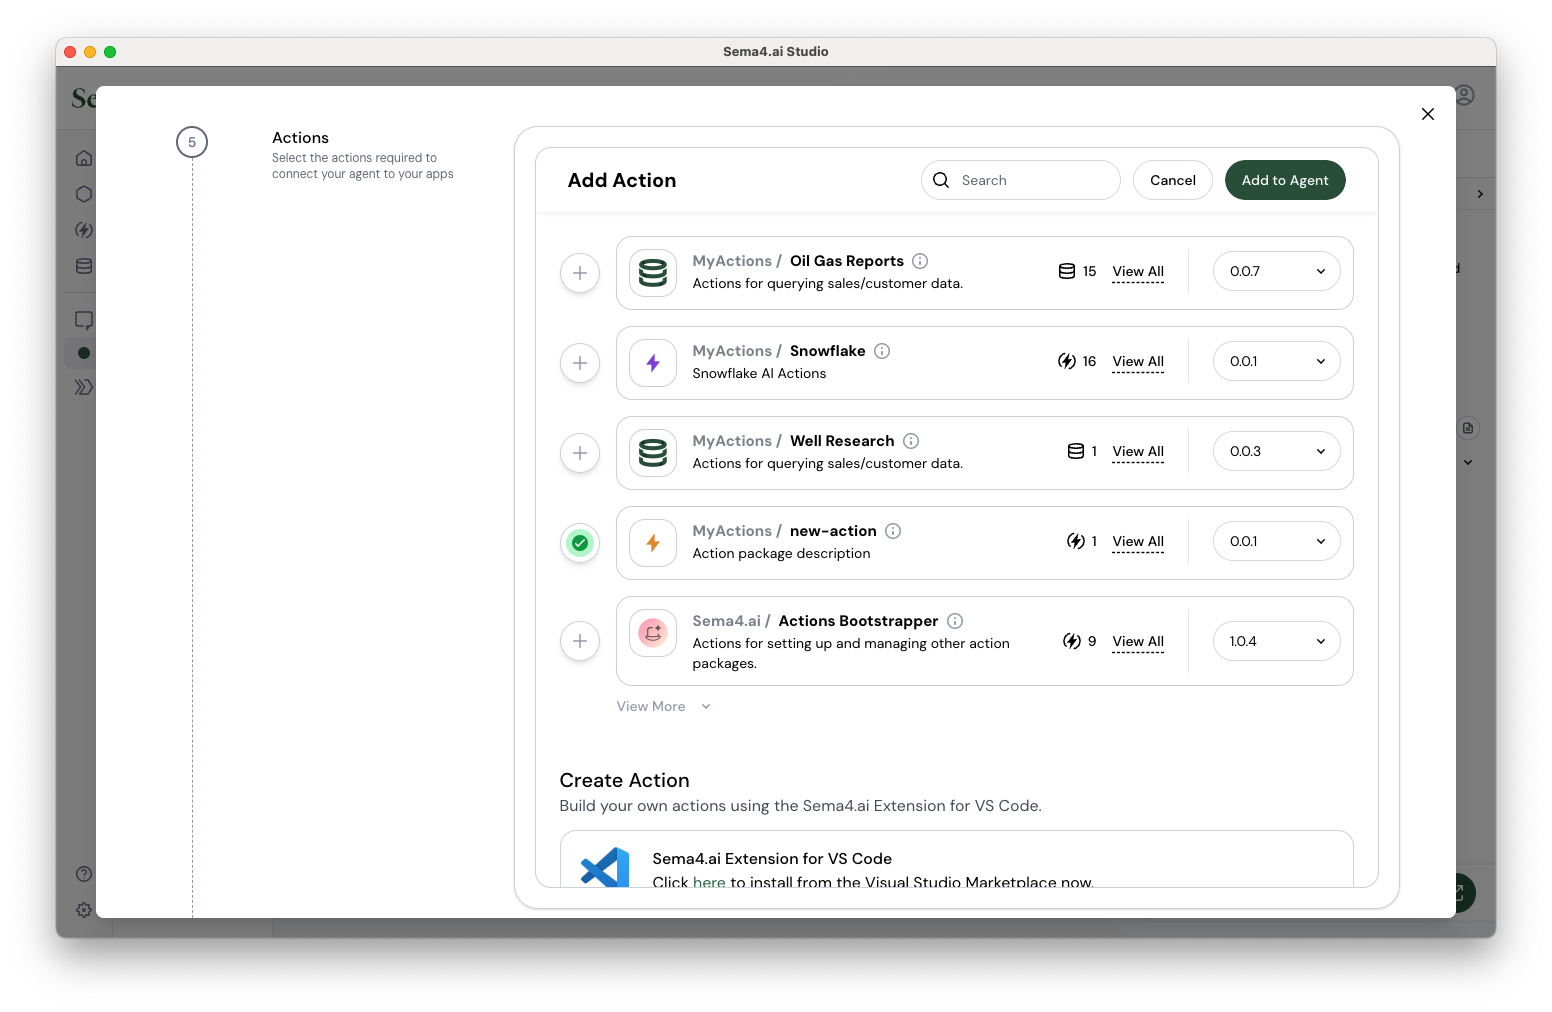The width and height of the screenshot is (1552, 1012).
Task: Open the Actions lightning sidebar icon
Action: (x=84, y=230)
